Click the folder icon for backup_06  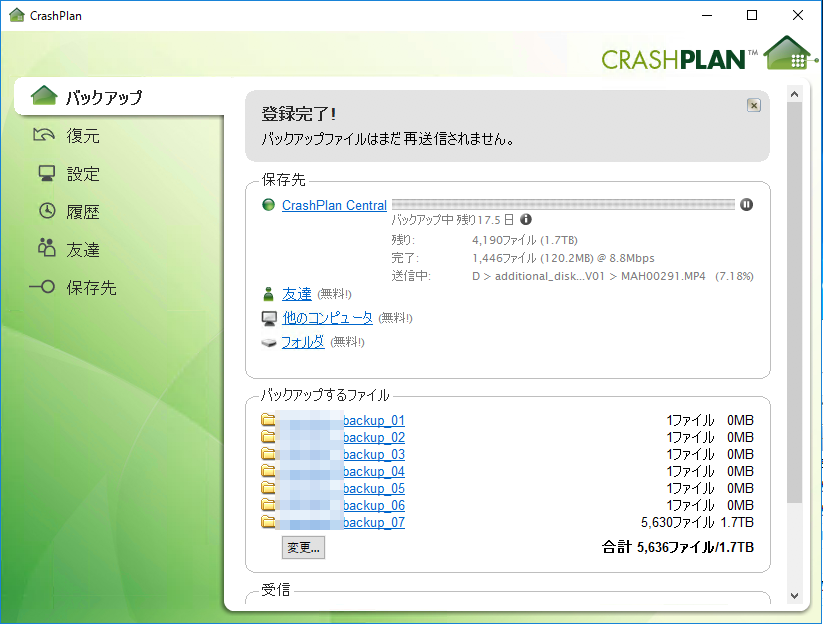tap(268, 504)
